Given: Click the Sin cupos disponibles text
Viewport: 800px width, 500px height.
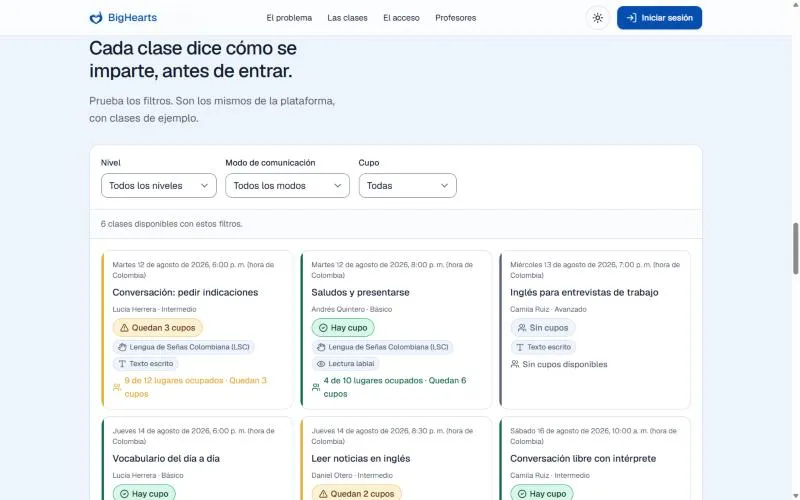Looking at the screenshot, I should coord(565,364).
